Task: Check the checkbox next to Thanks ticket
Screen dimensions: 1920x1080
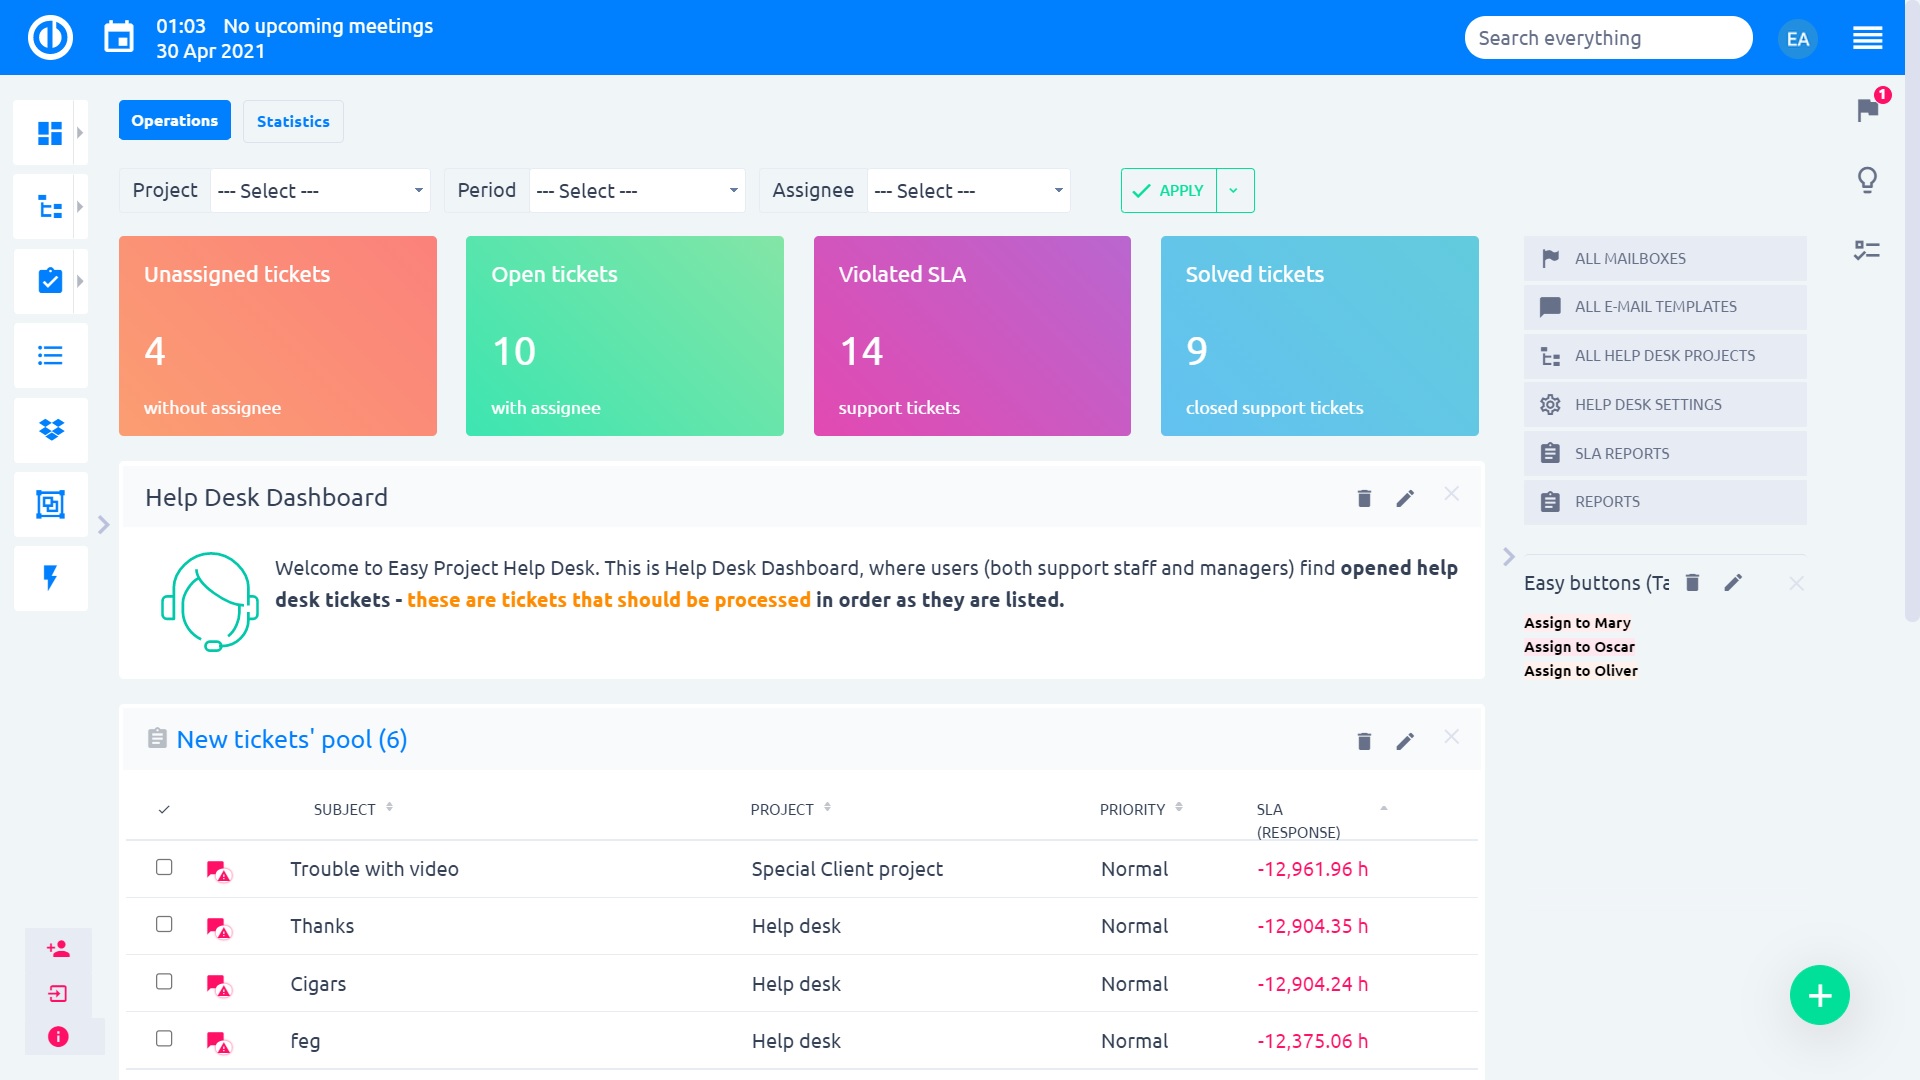Action: tap(164, 923)
